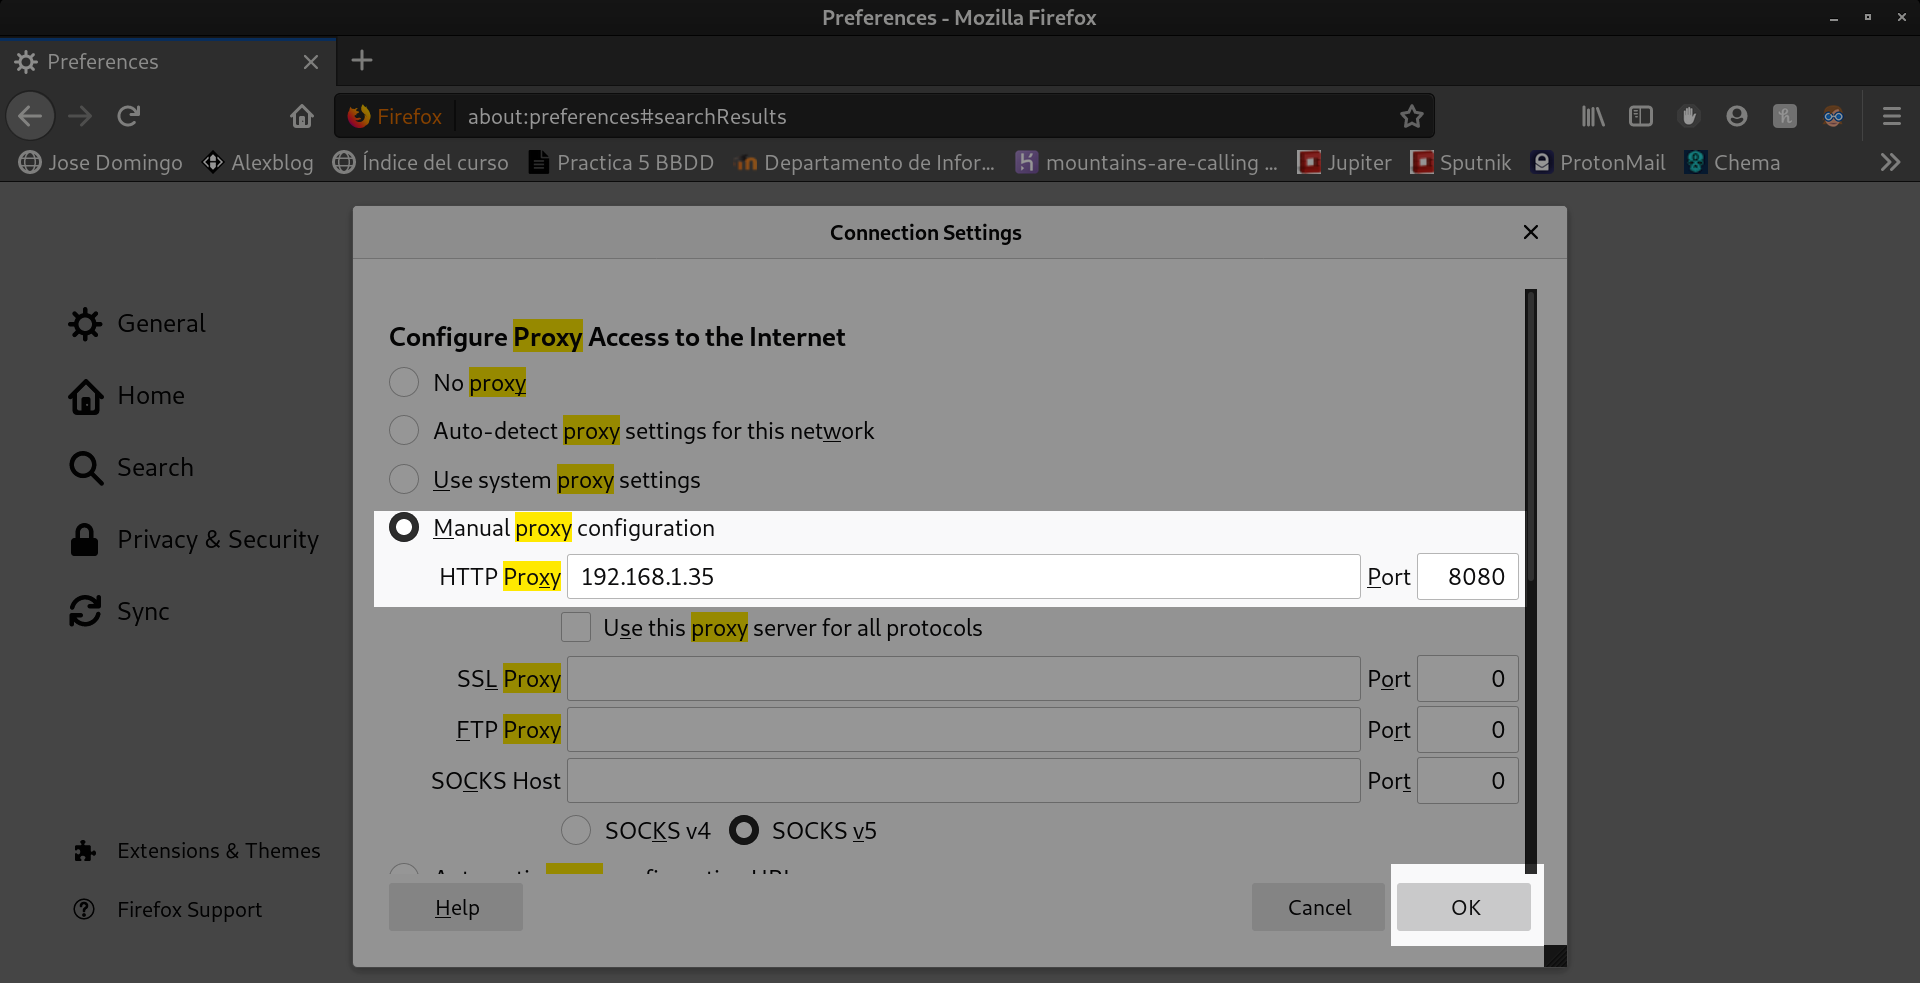
Task: Select the No proxy option
Action: click(404, 382)
